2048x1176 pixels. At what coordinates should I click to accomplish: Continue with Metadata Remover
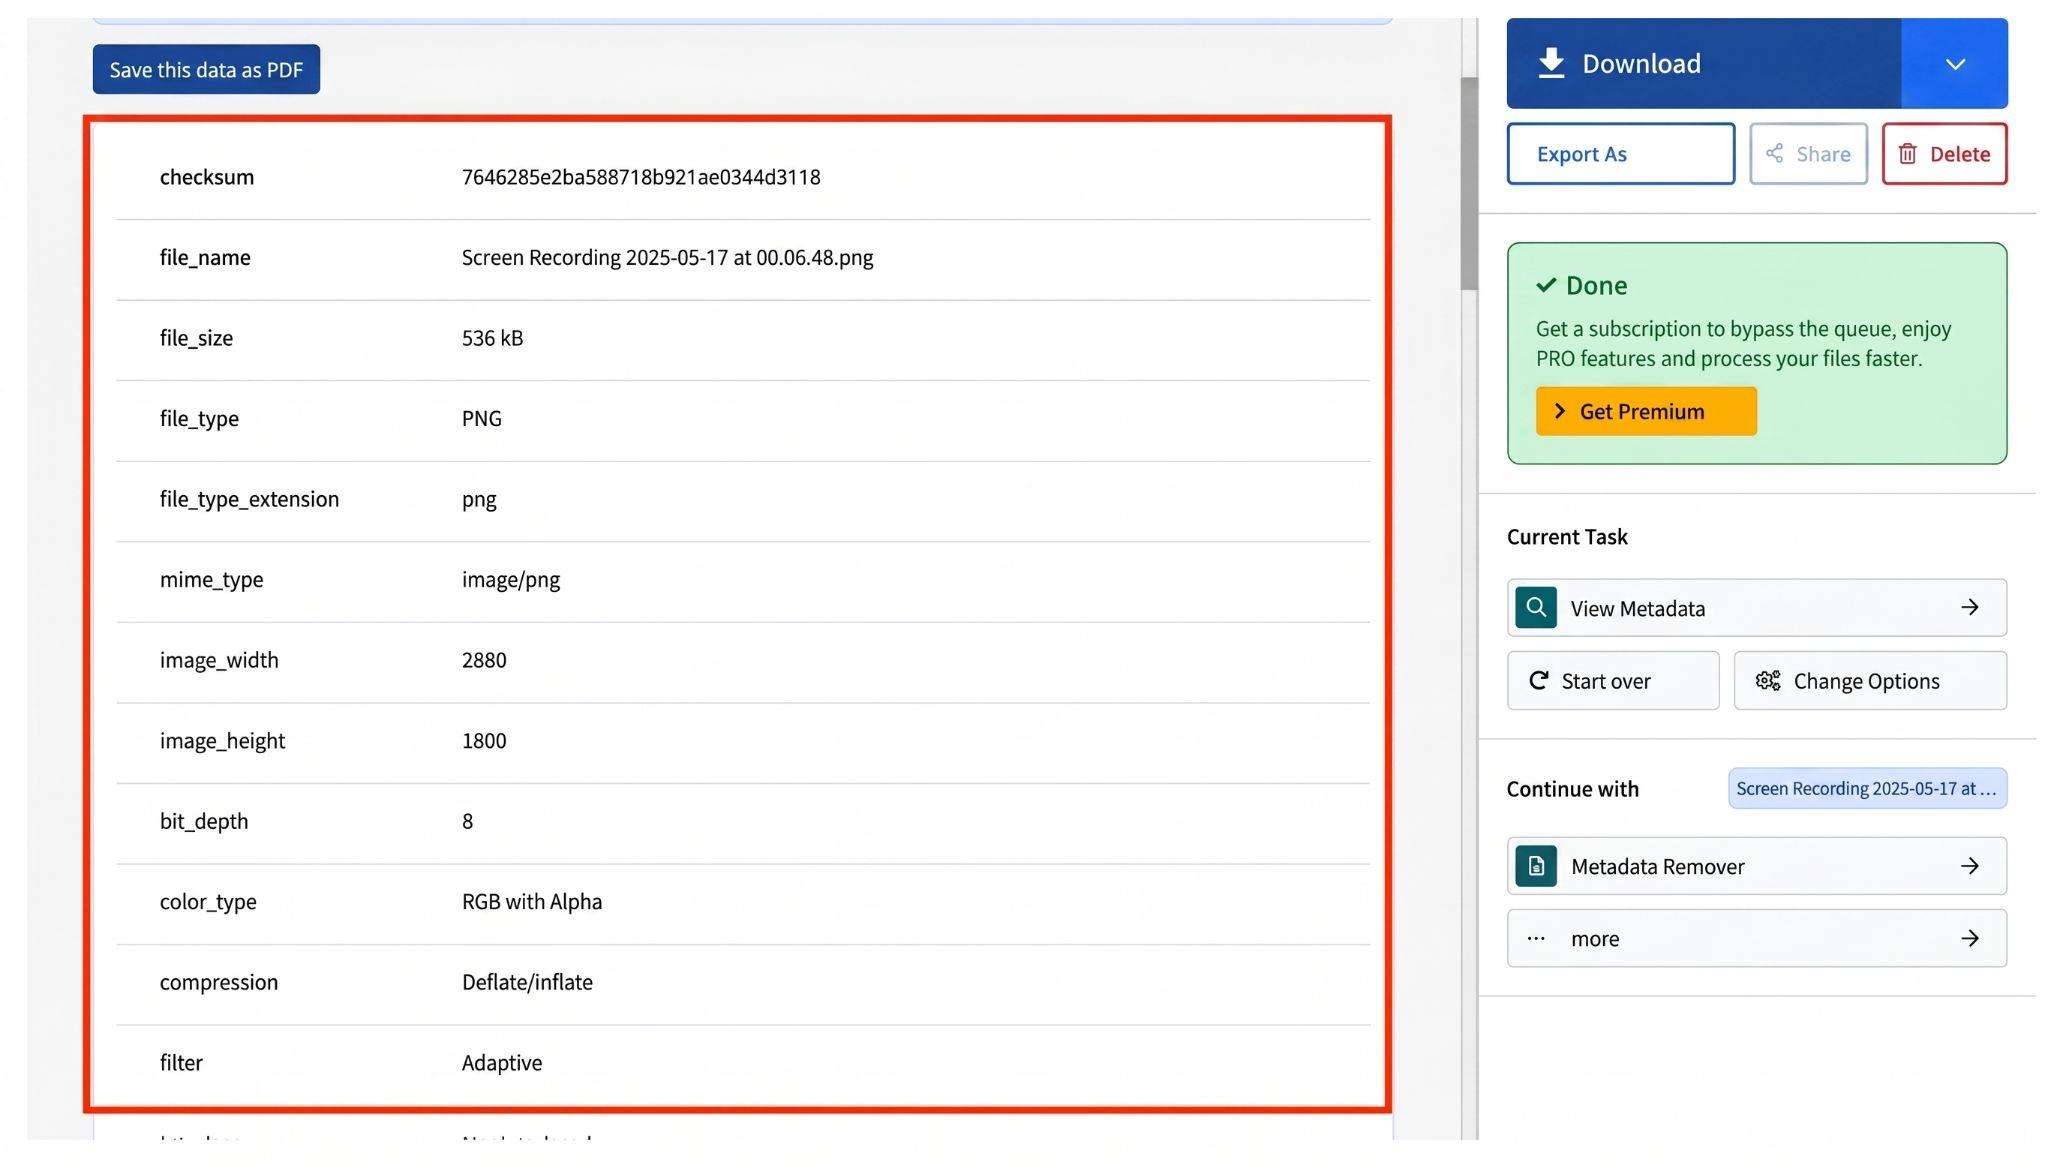click(x=1757, y=866)
